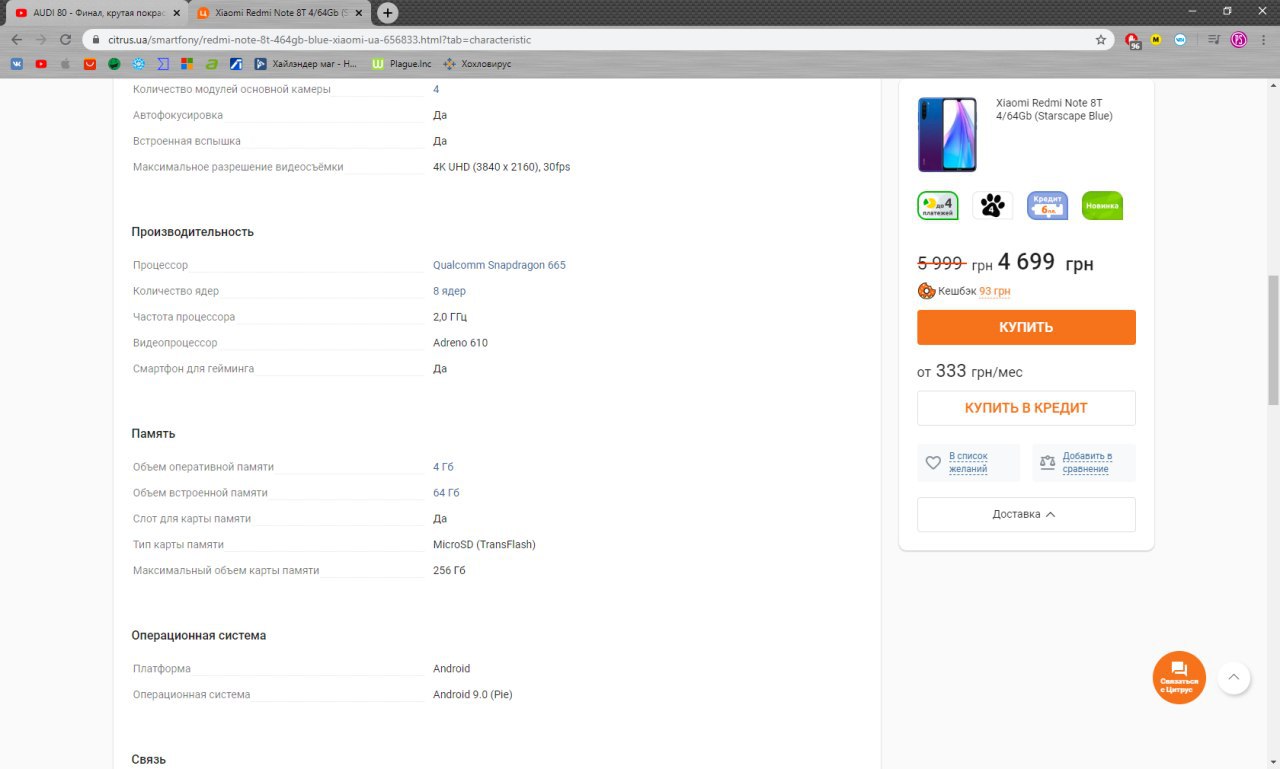Open the Plague.Inc bookmark

point(401,64)
